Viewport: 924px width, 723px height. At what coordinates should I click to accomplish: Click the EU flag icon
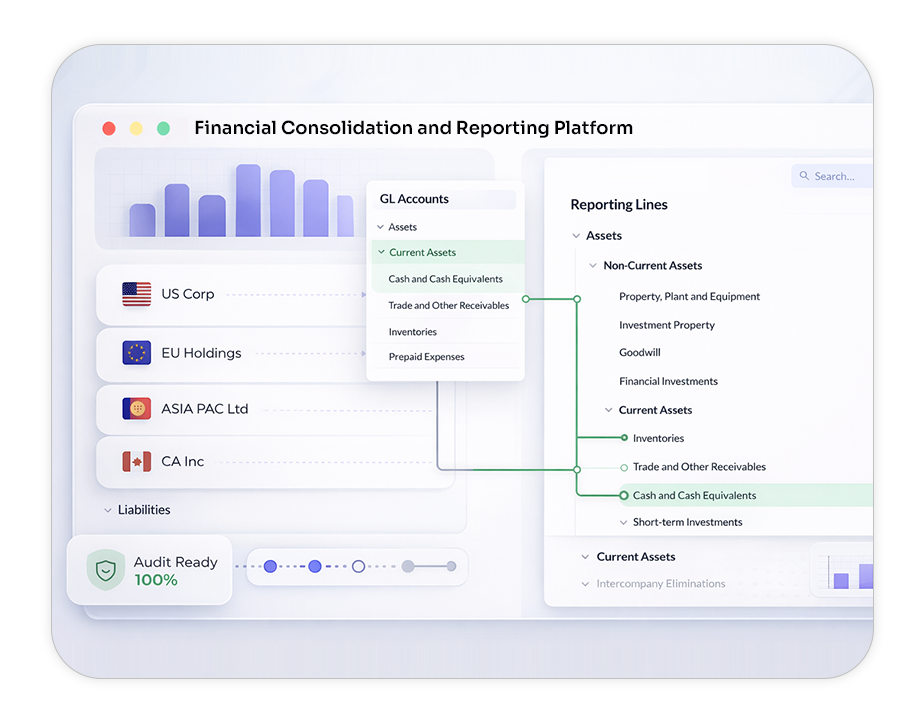coord(136,353)
